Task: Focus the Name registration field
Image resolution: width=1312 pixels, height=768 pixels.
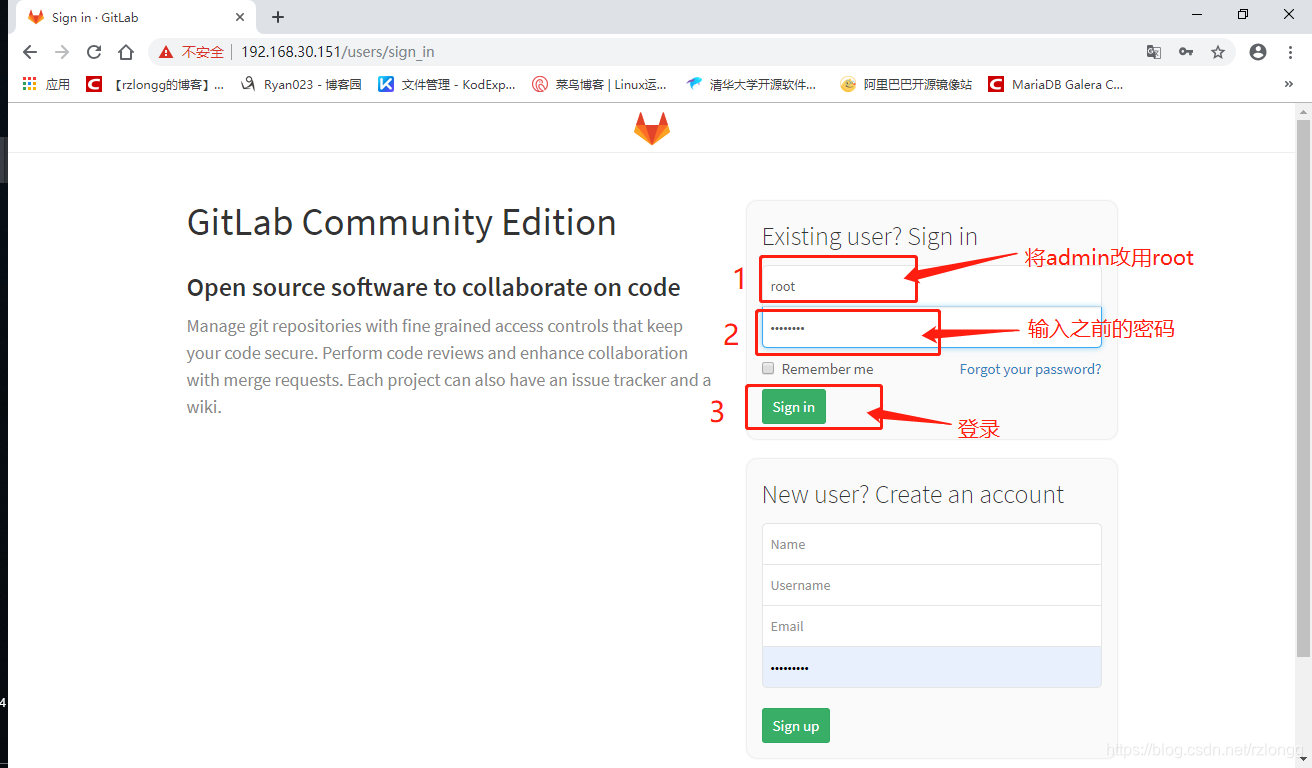Action: click(932, 544)
